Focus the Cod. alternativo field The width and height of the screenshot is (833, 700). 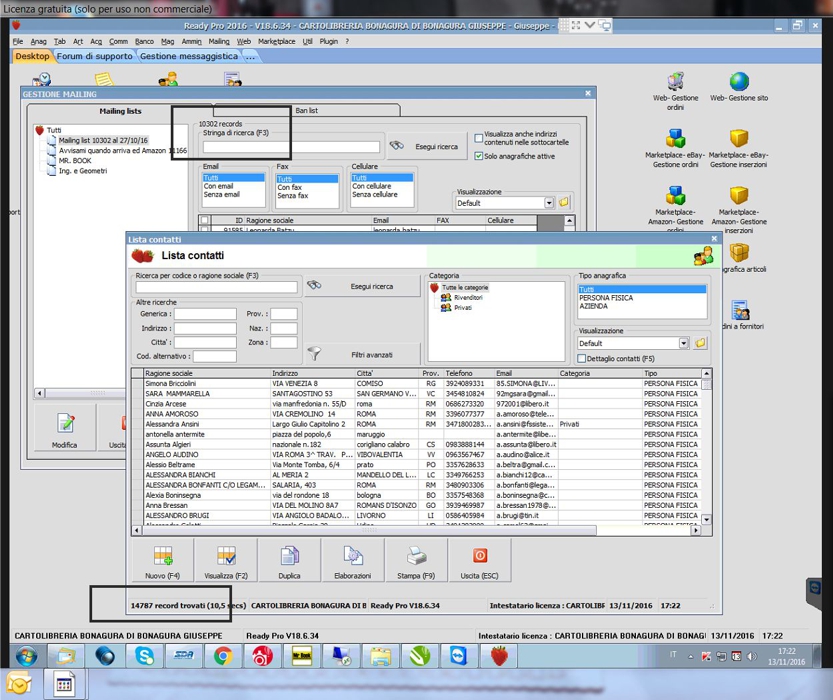tap(215, 356)
